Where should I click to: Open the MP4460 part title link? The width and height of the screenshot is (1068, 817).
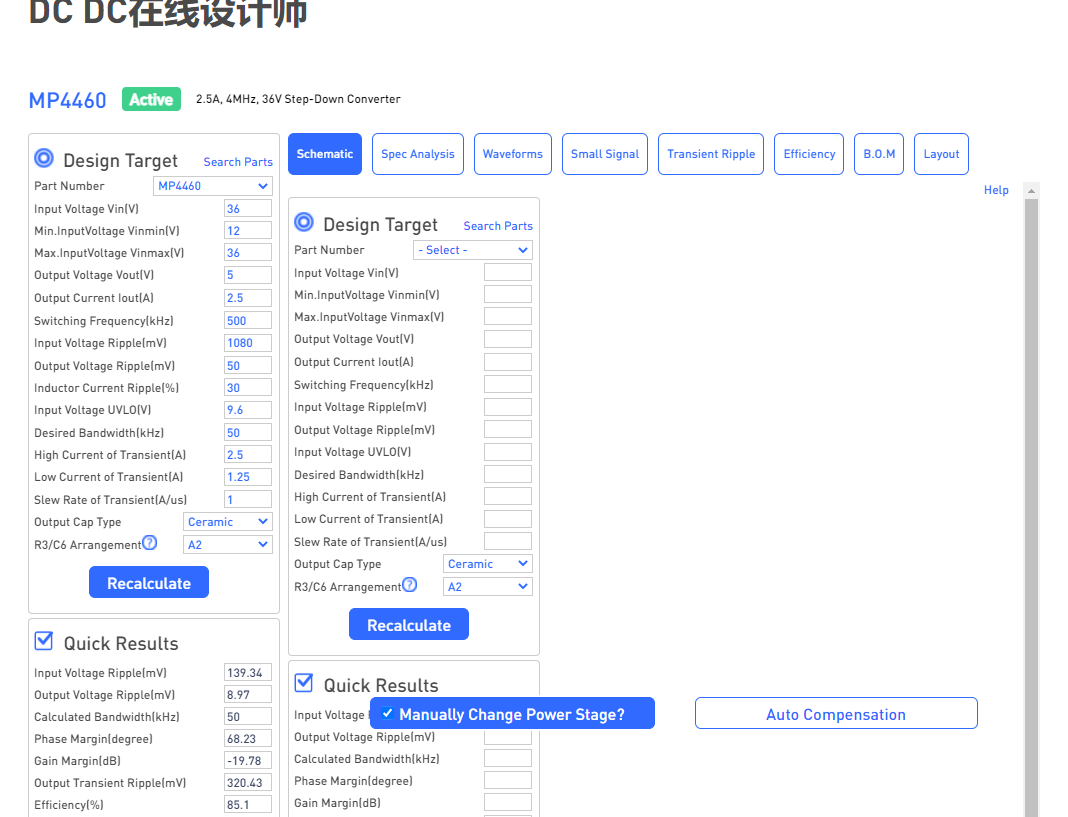click(67, 100)
